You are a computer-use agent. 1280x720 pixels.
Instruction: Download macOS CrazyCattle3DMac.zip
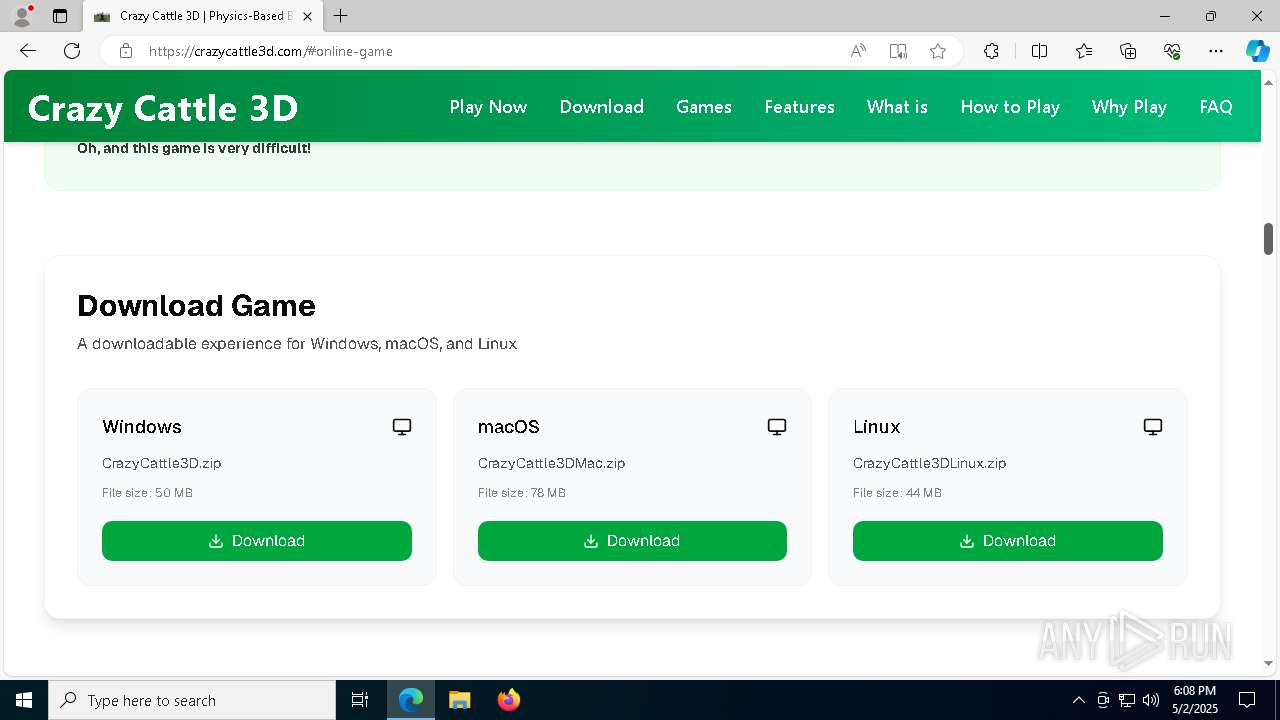(632, 541)
